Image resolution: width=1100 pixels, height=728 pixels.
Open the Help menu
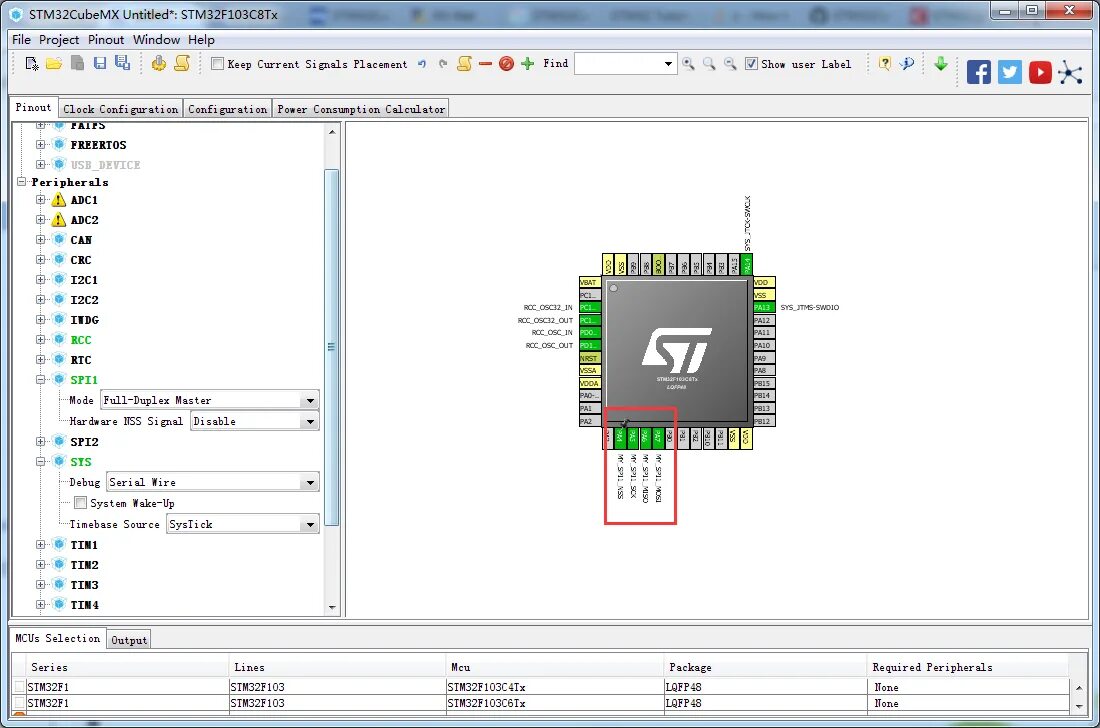coord(201,39)
